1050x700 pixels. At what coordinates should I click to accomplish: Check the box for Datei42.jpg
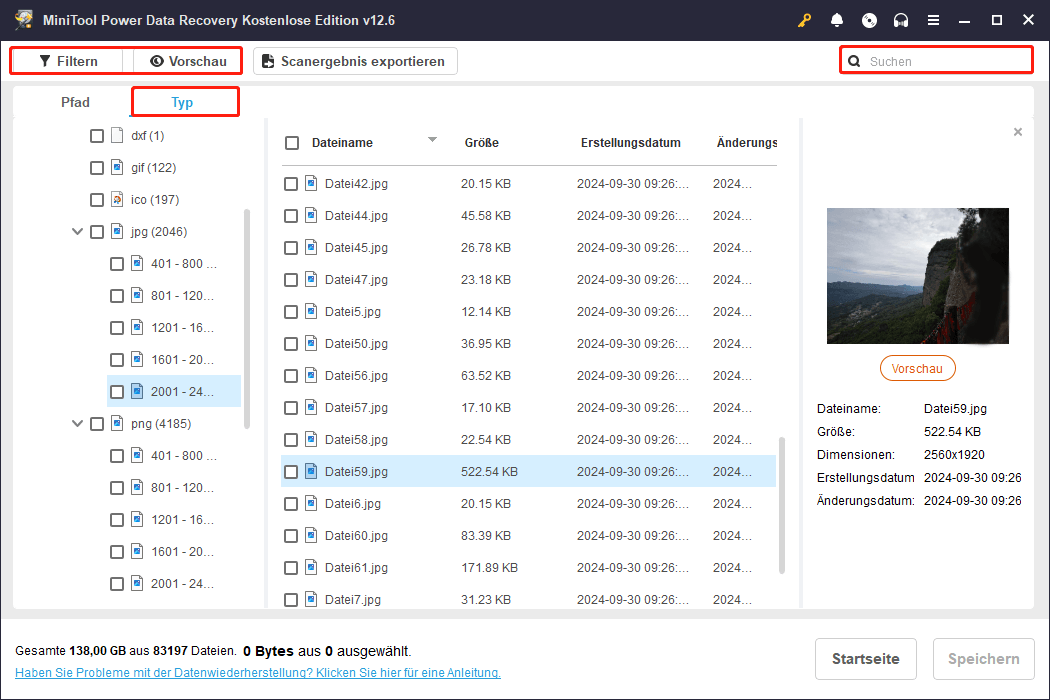pyautogui.click(x=291, y=184)
